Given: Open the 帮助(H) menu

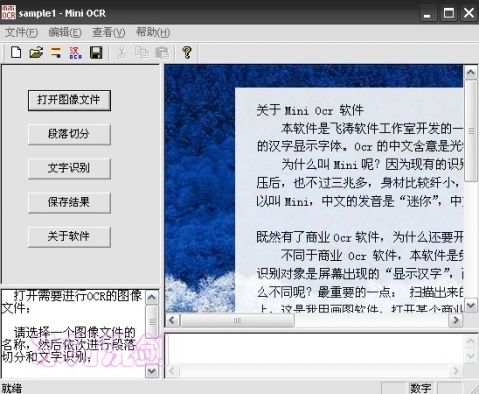Looking at the screenshot, I should click(x=153, y=32).
